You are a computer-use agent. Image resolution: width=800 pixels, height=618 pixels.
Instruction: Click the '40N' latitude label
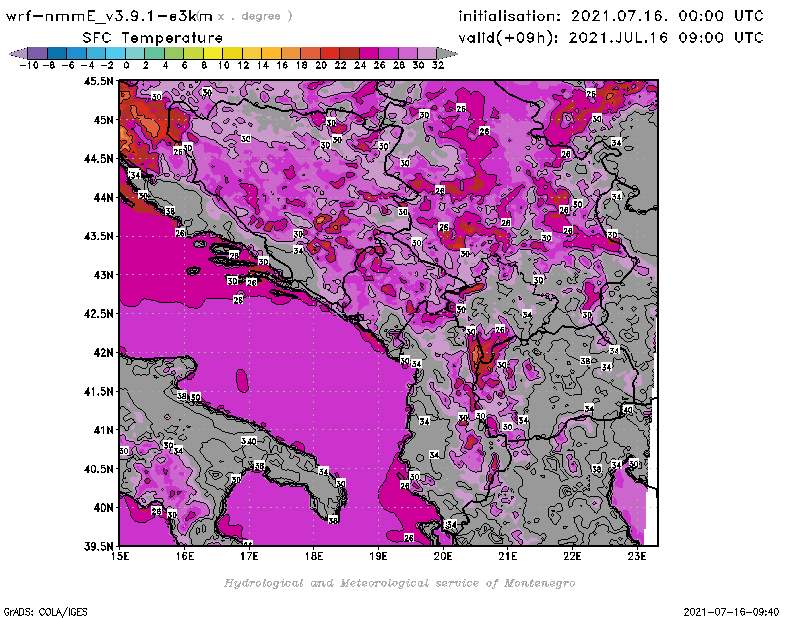[103, 508]
